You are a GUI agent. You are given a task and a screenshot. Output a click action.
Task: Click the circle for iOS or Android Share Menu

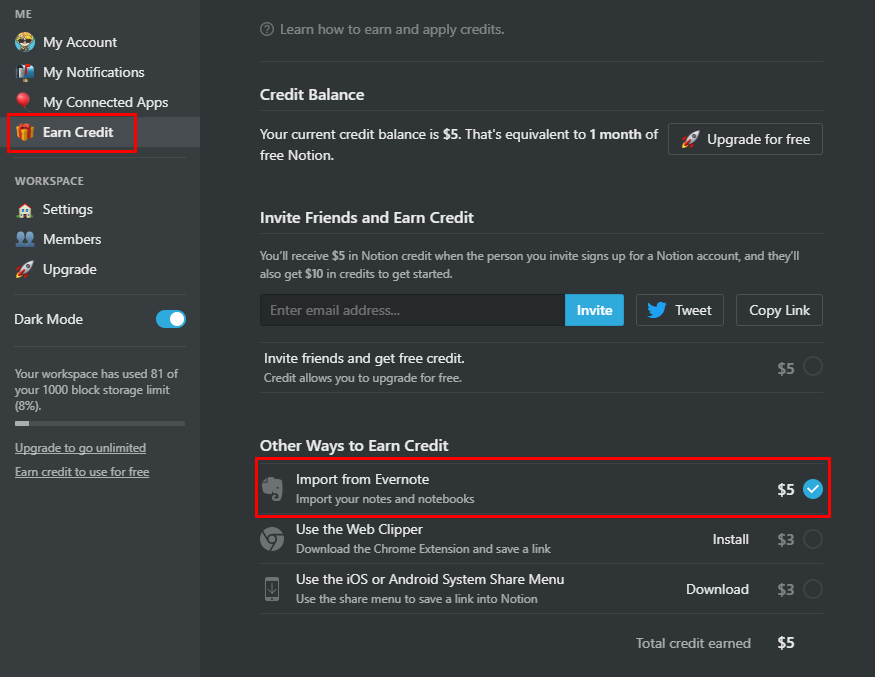(812, 589)
